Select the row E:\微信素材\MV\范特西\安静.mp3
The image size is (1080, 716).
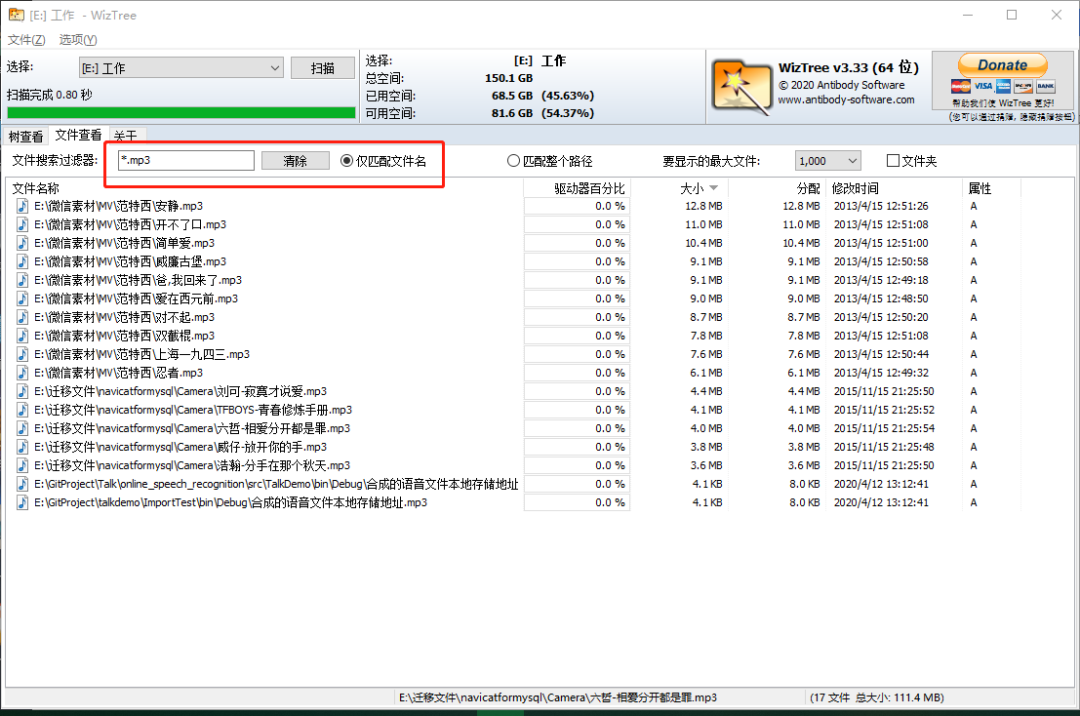pos(541,206)
